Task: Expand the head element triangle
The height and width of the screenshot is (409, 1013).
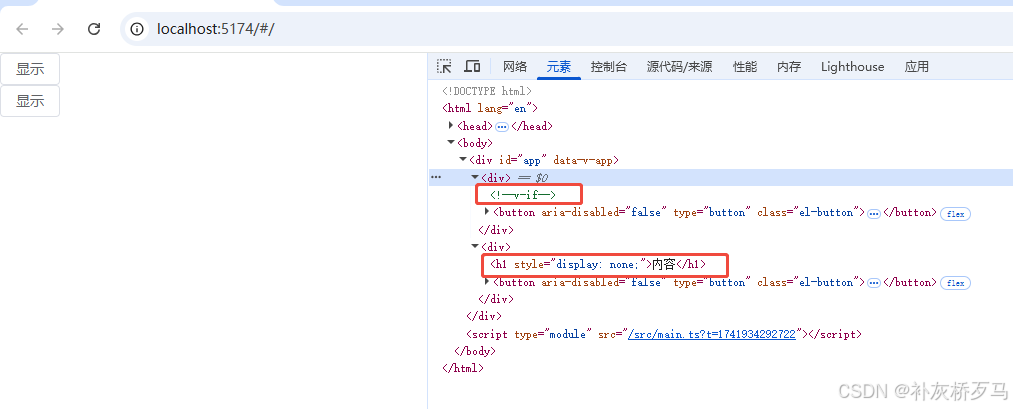Action: click(451, 125)
